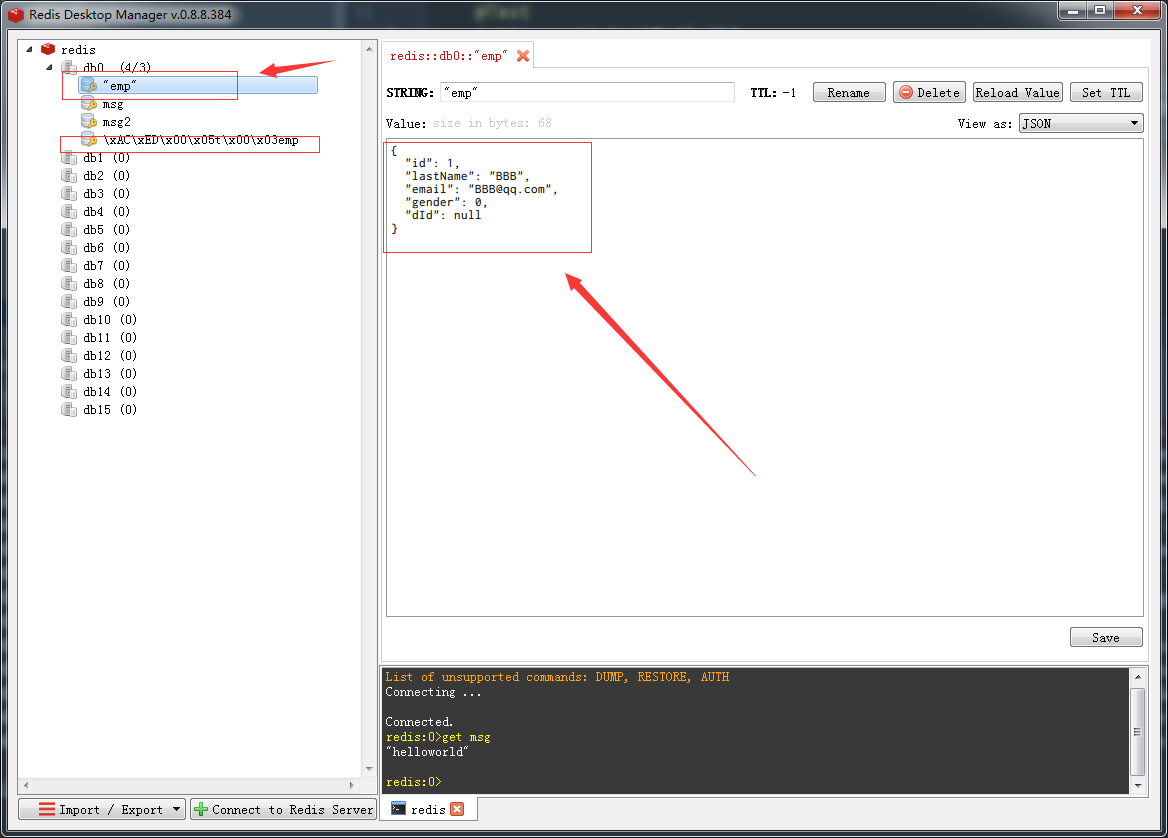The image size is (1168, 838).
Task: Click the Delete key button
Action: (929, 92)
